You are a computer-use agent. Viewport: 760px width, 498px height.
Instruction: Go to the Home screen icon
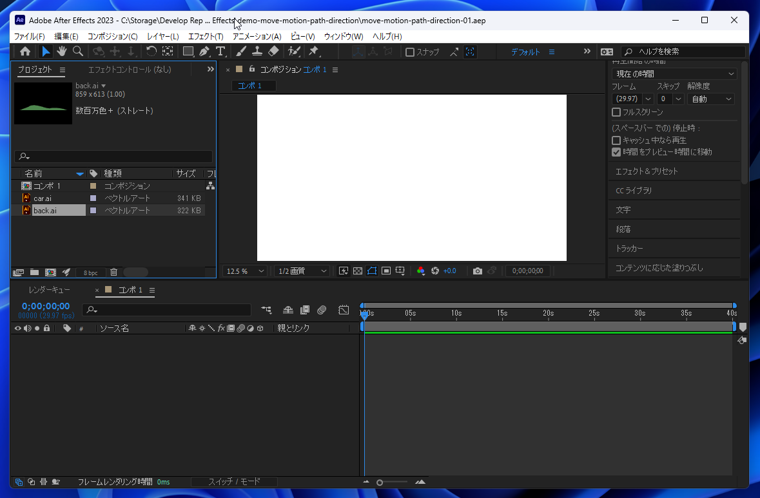(x=25, y=51)
